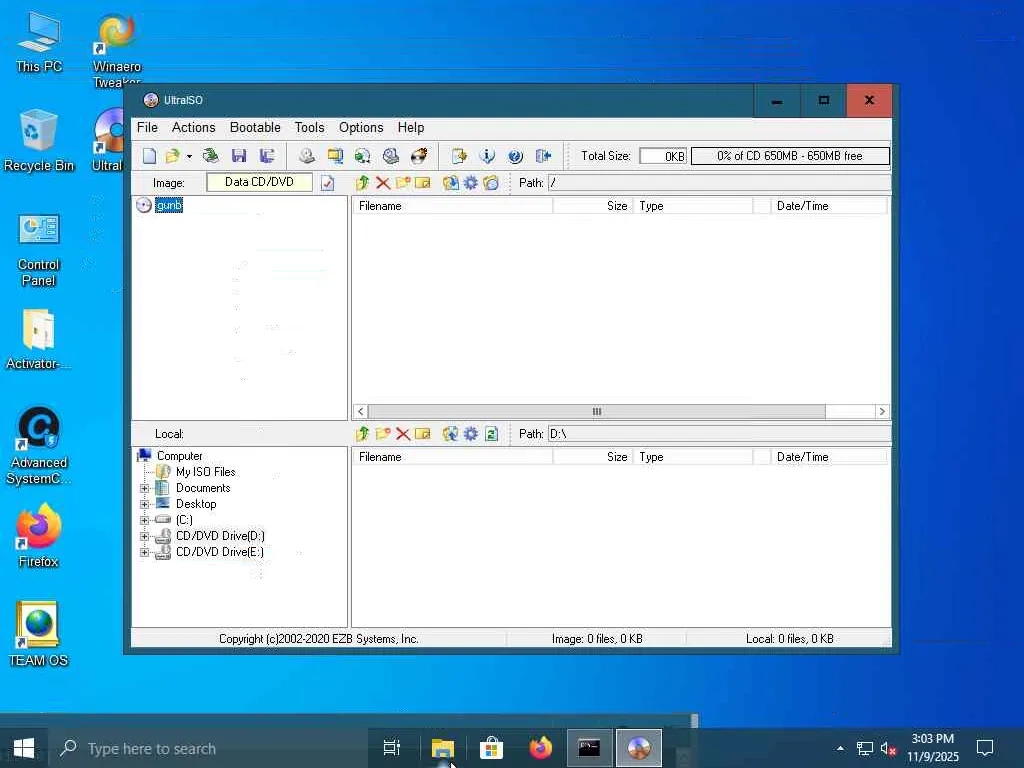
Task: Expand the CD/DVD Drive(D:) node
Action: pos(144,536)
